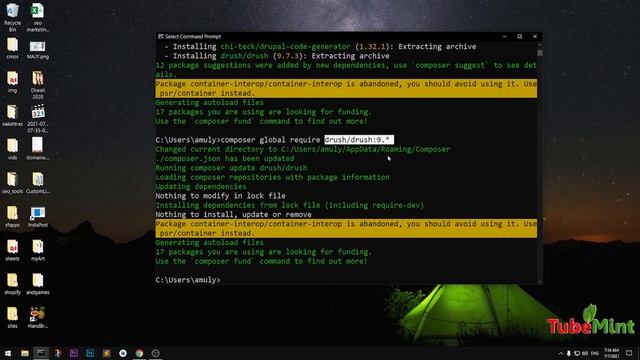640x360 pixels.
Task: Open the sheets folder
Action: click(x=12, y=250)
